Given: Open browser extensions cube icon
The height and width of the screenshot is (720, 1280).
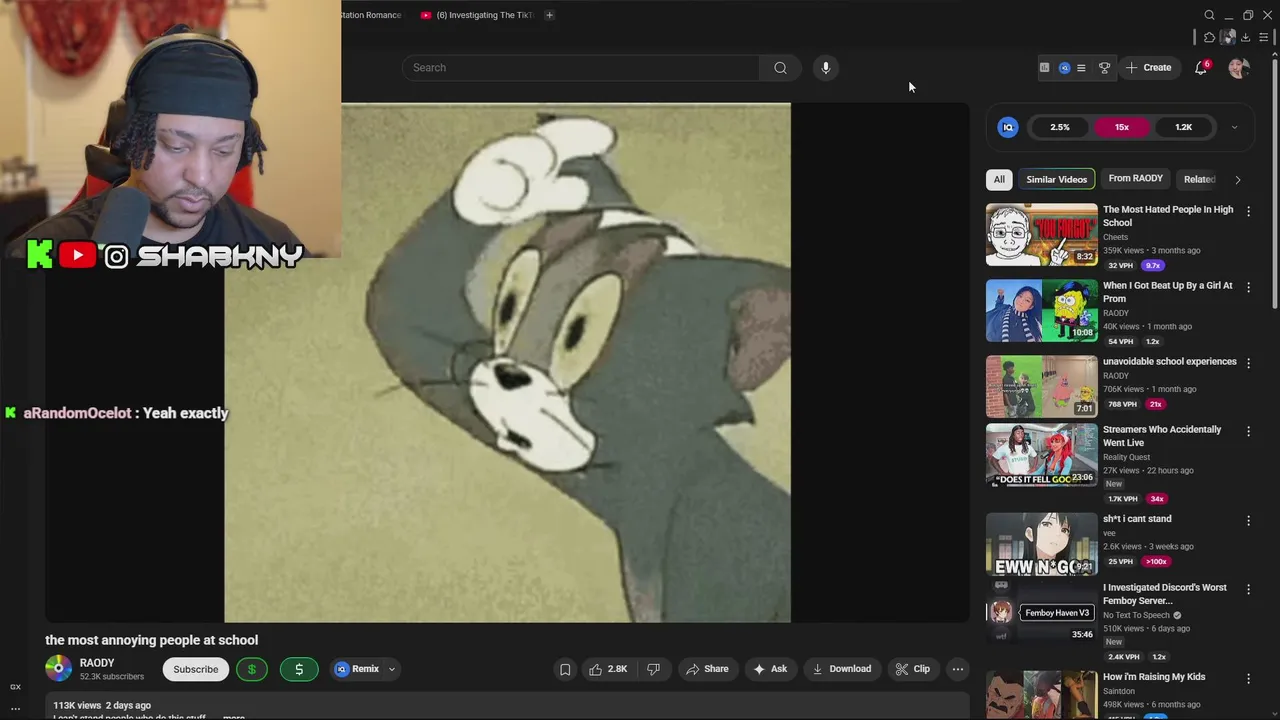Looking at the screenshot, I should pos(1209,37).
